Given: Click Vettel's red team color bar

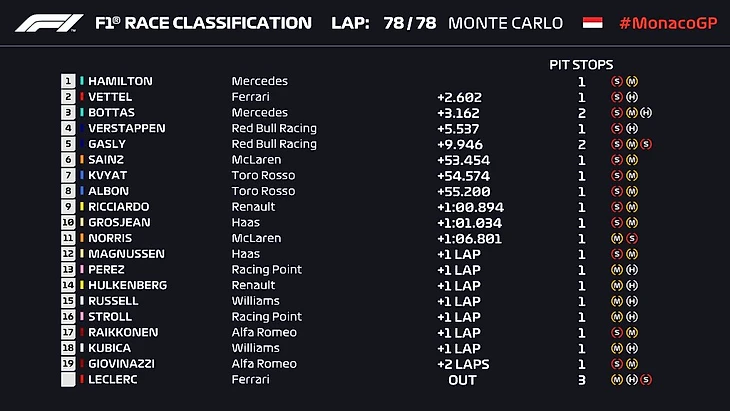Looking at the screenshot, I should pyautogui.click(x=81, y=97).
